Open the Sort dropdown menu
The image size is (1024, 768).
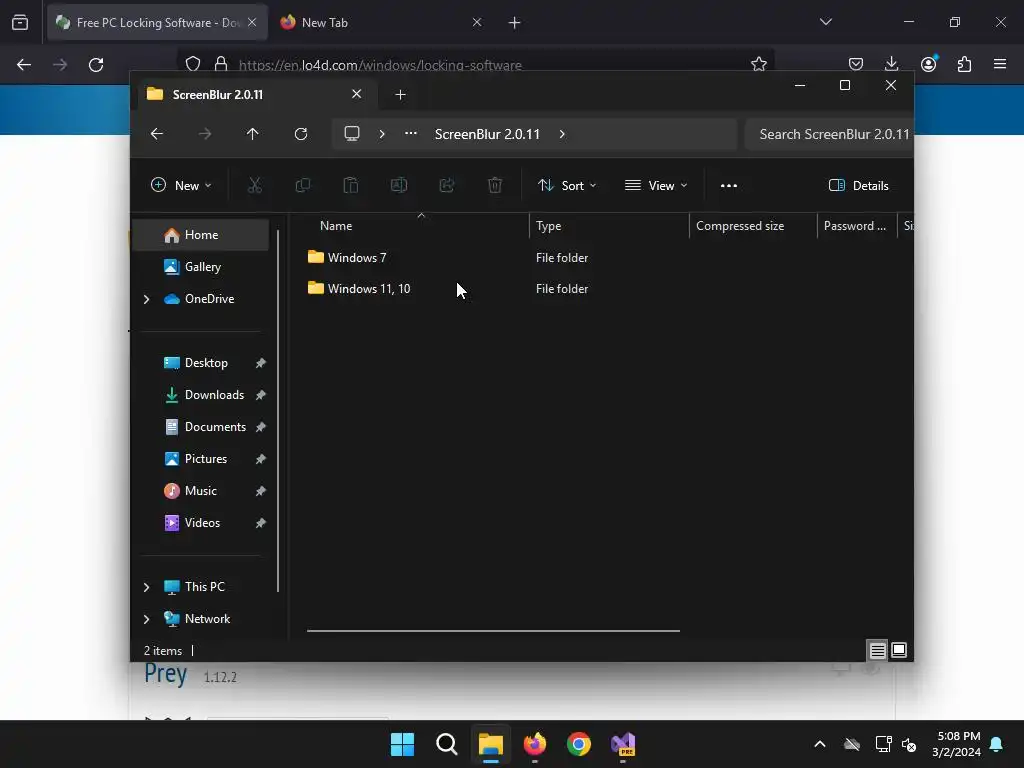coord(567,185)
